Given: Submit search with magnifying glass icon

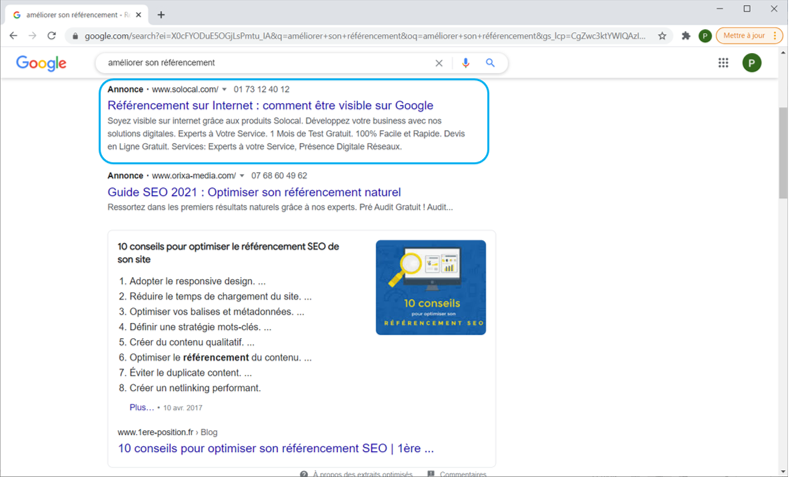Looking at the screenshot, I should (x=490, y=63).
